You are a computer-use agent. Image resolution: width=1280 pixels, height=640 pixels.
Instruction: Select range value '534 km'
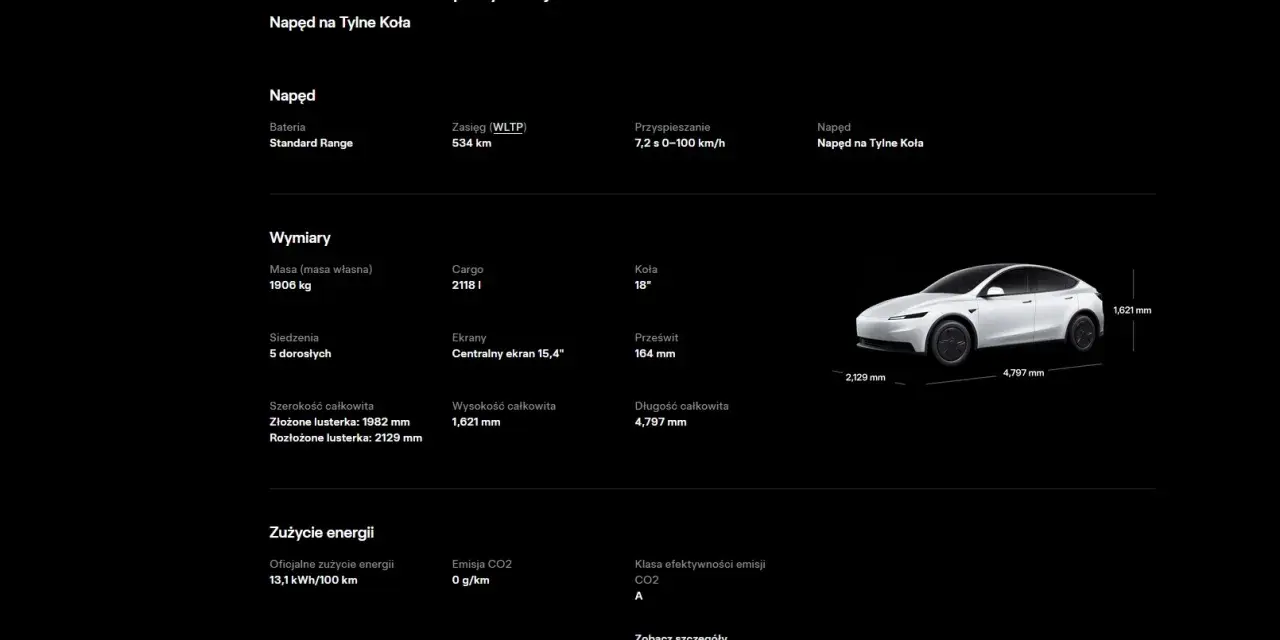[x=472, y=143]
